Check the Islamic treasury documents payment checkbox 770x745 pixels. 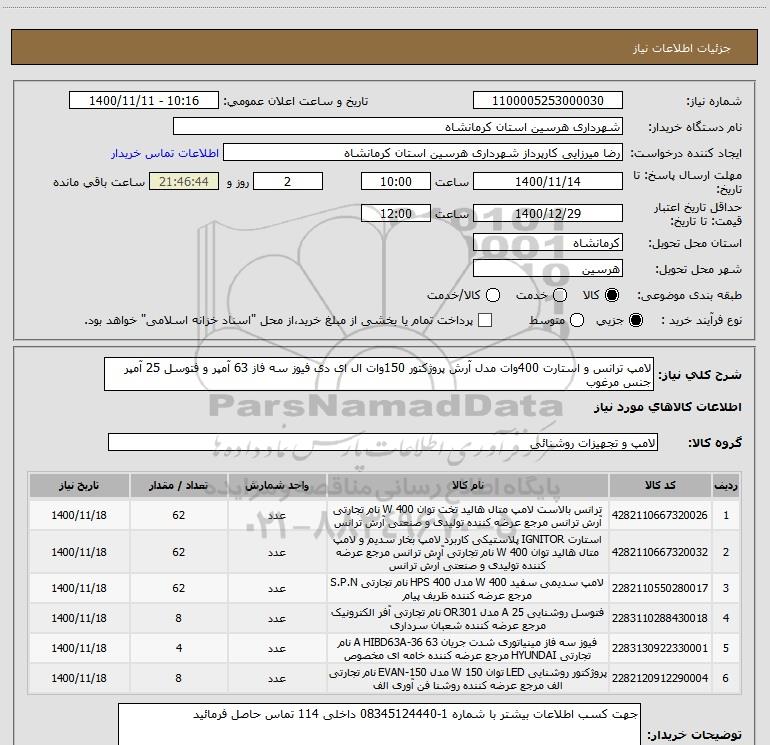pyautogui.click(x=485, y=320)
